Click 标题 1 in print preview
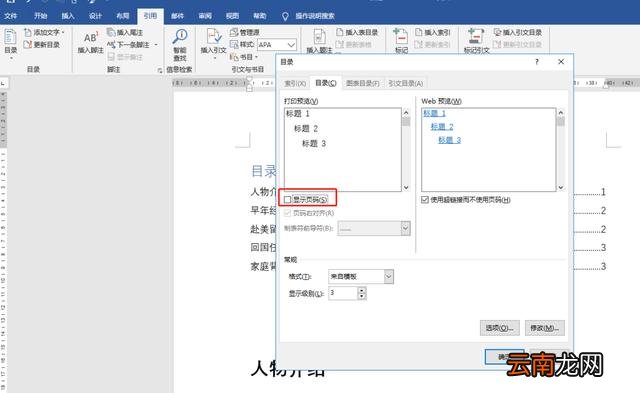The height and width of the screenshot is (393, 640). coord(298,114)
